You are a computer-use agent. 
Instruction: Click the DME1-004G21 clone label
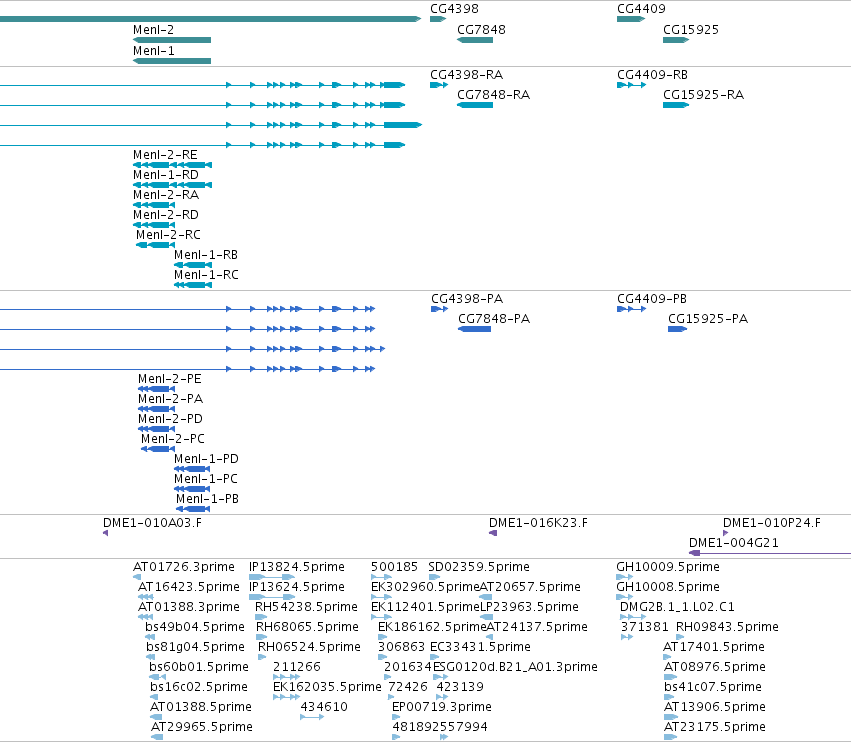[734, 543]
